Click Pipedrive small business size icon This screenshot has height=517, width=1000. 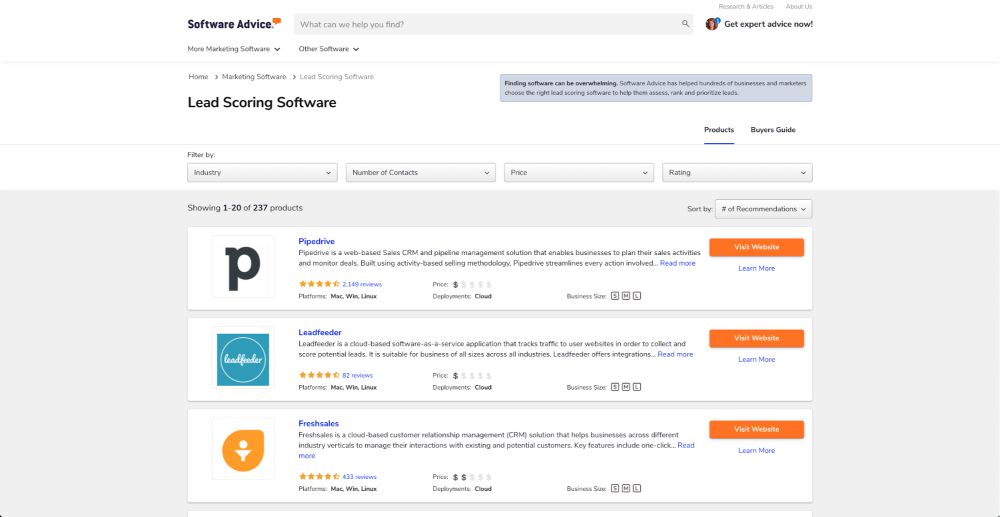tap(615, 296)
